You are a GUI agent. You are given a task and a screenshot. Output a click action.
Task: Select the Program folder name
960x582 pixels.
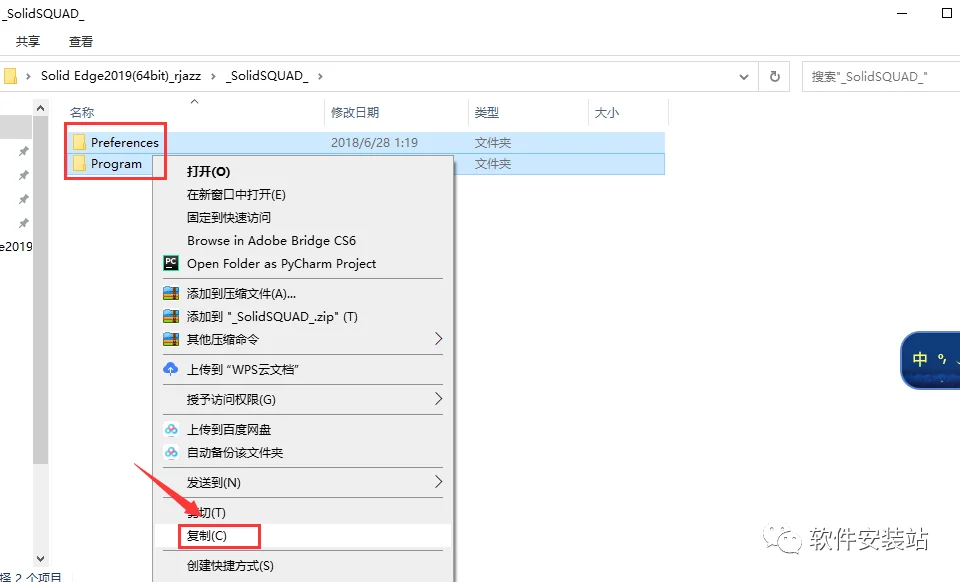[x=116, y=163]
